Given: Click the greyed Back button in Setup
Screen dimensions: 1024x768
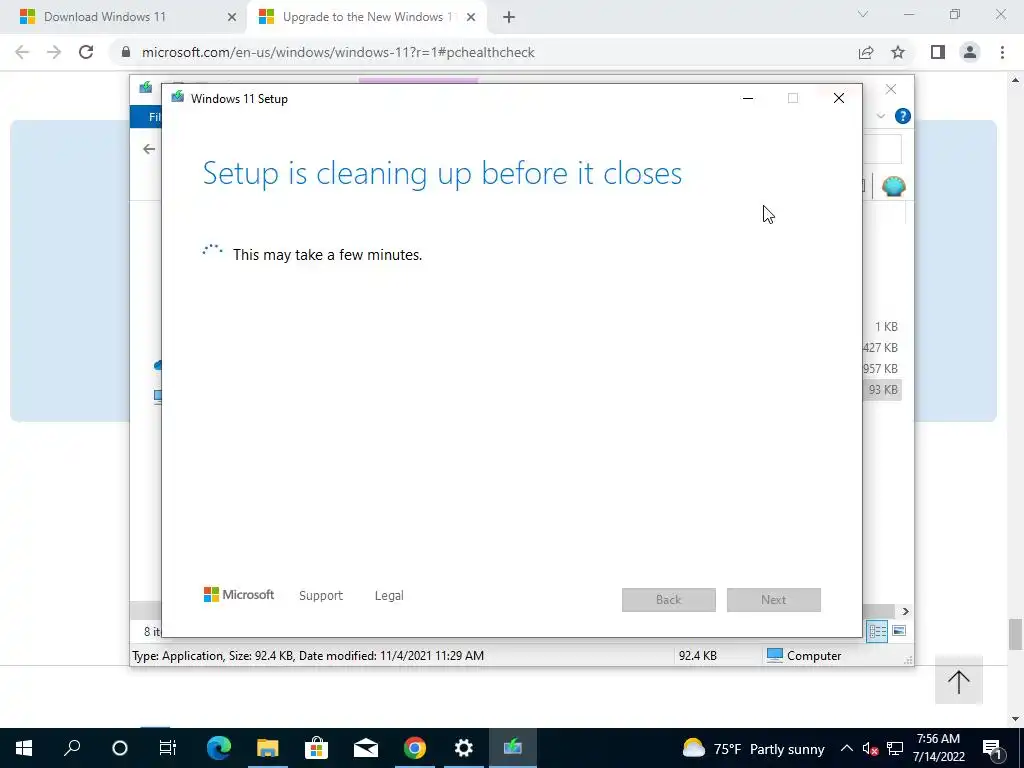Looking at the screenshot, I should 669,600.
